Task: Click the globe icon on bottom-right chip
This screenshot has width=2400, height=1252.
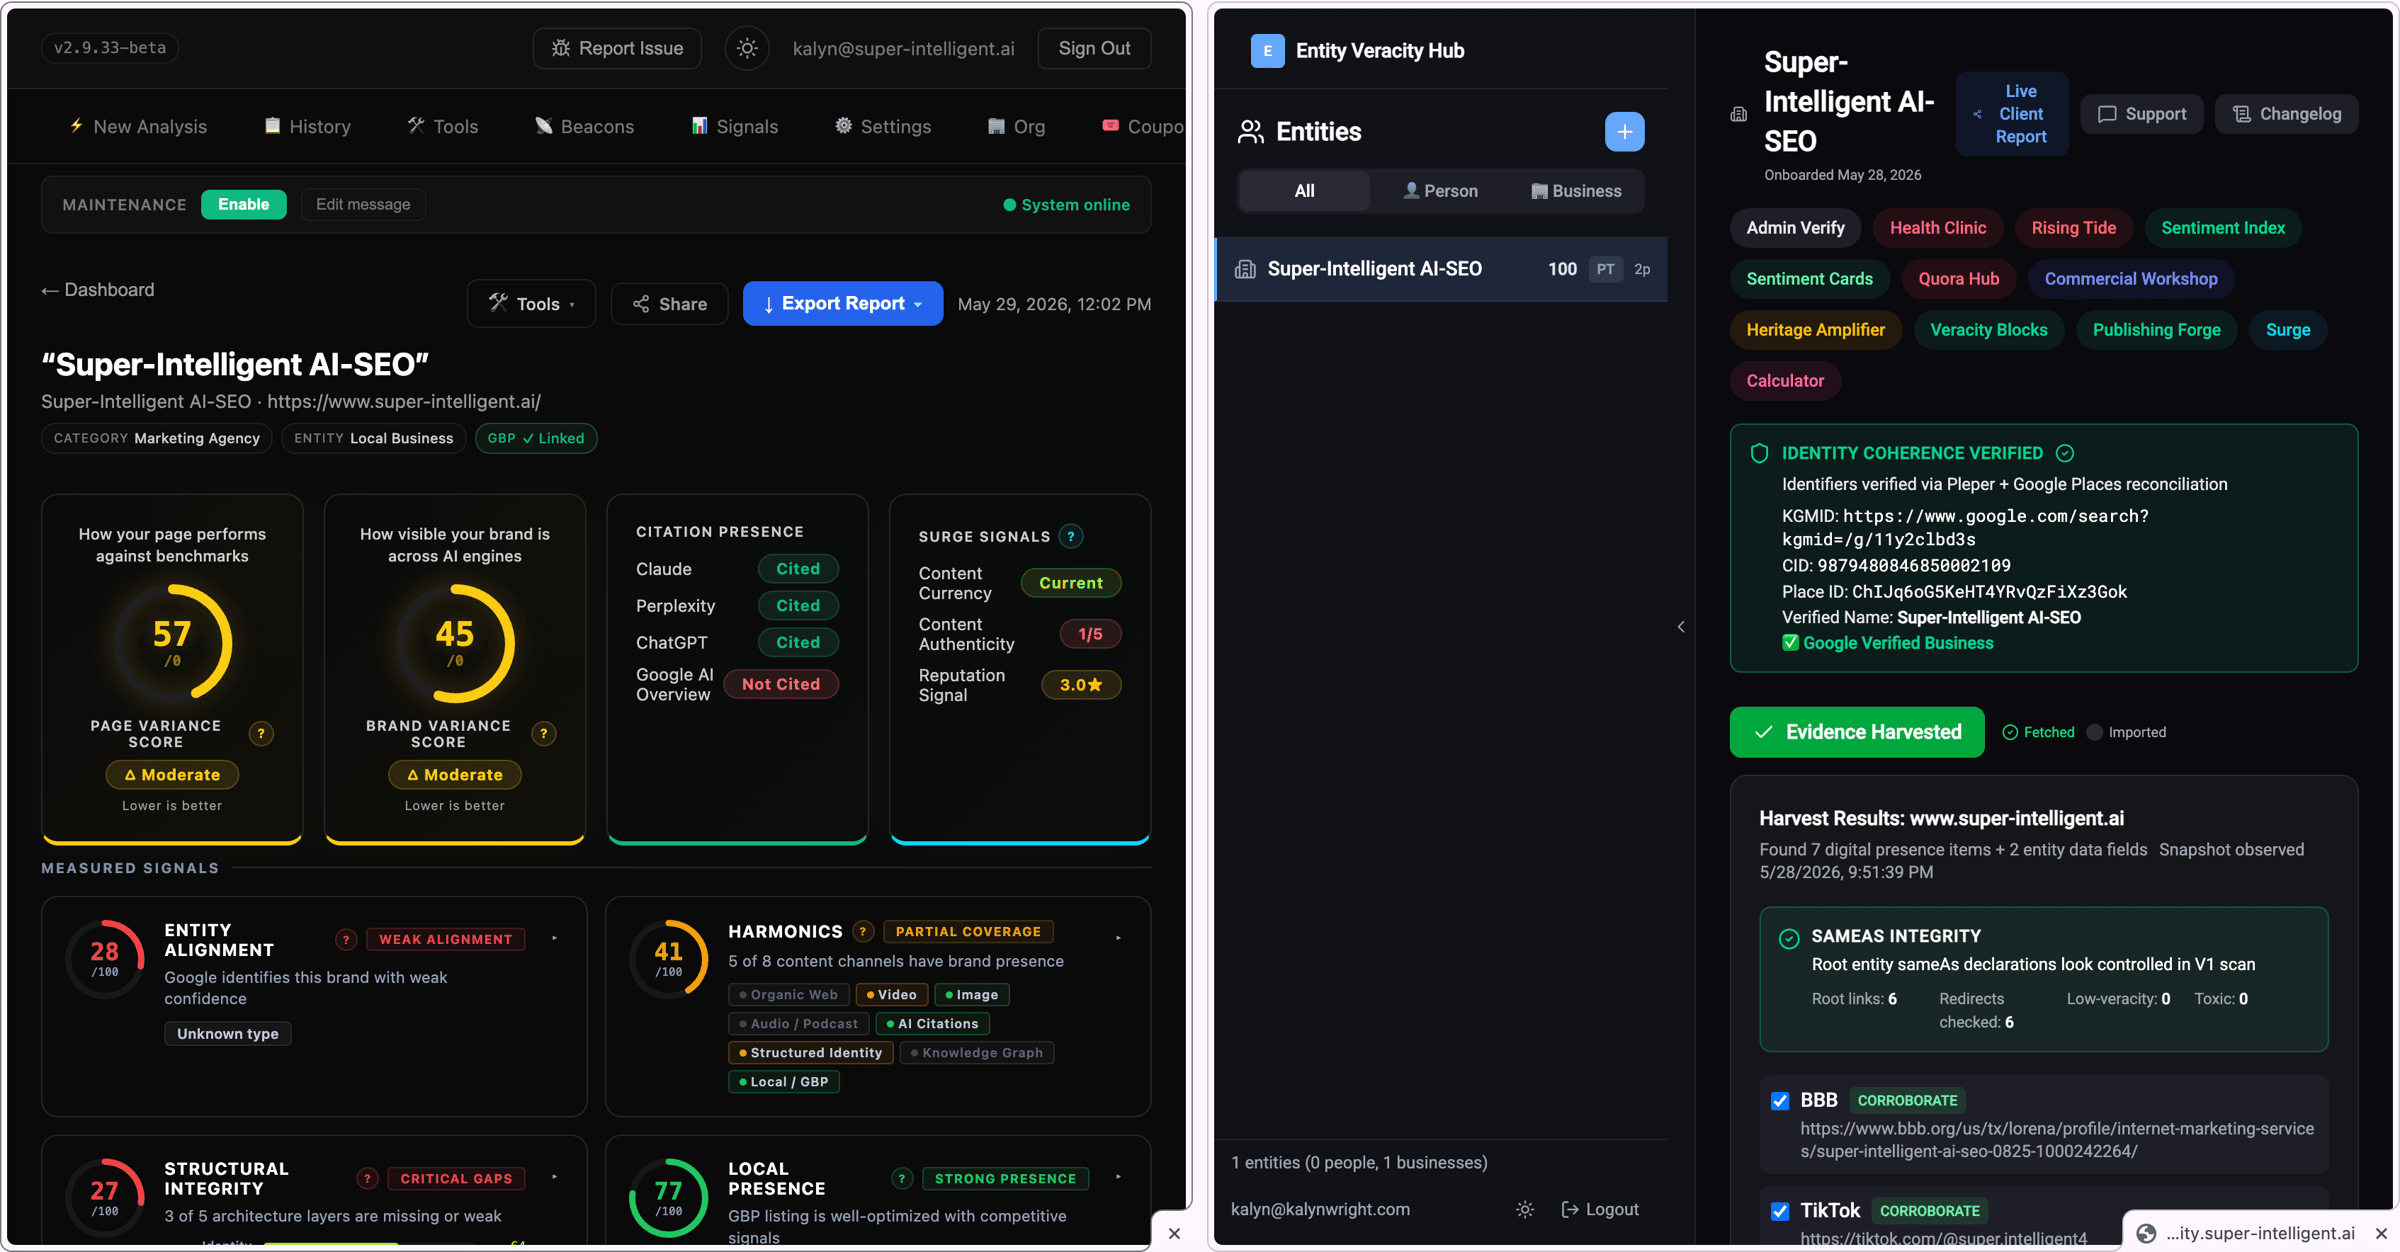Action: pos(2146,1233)
